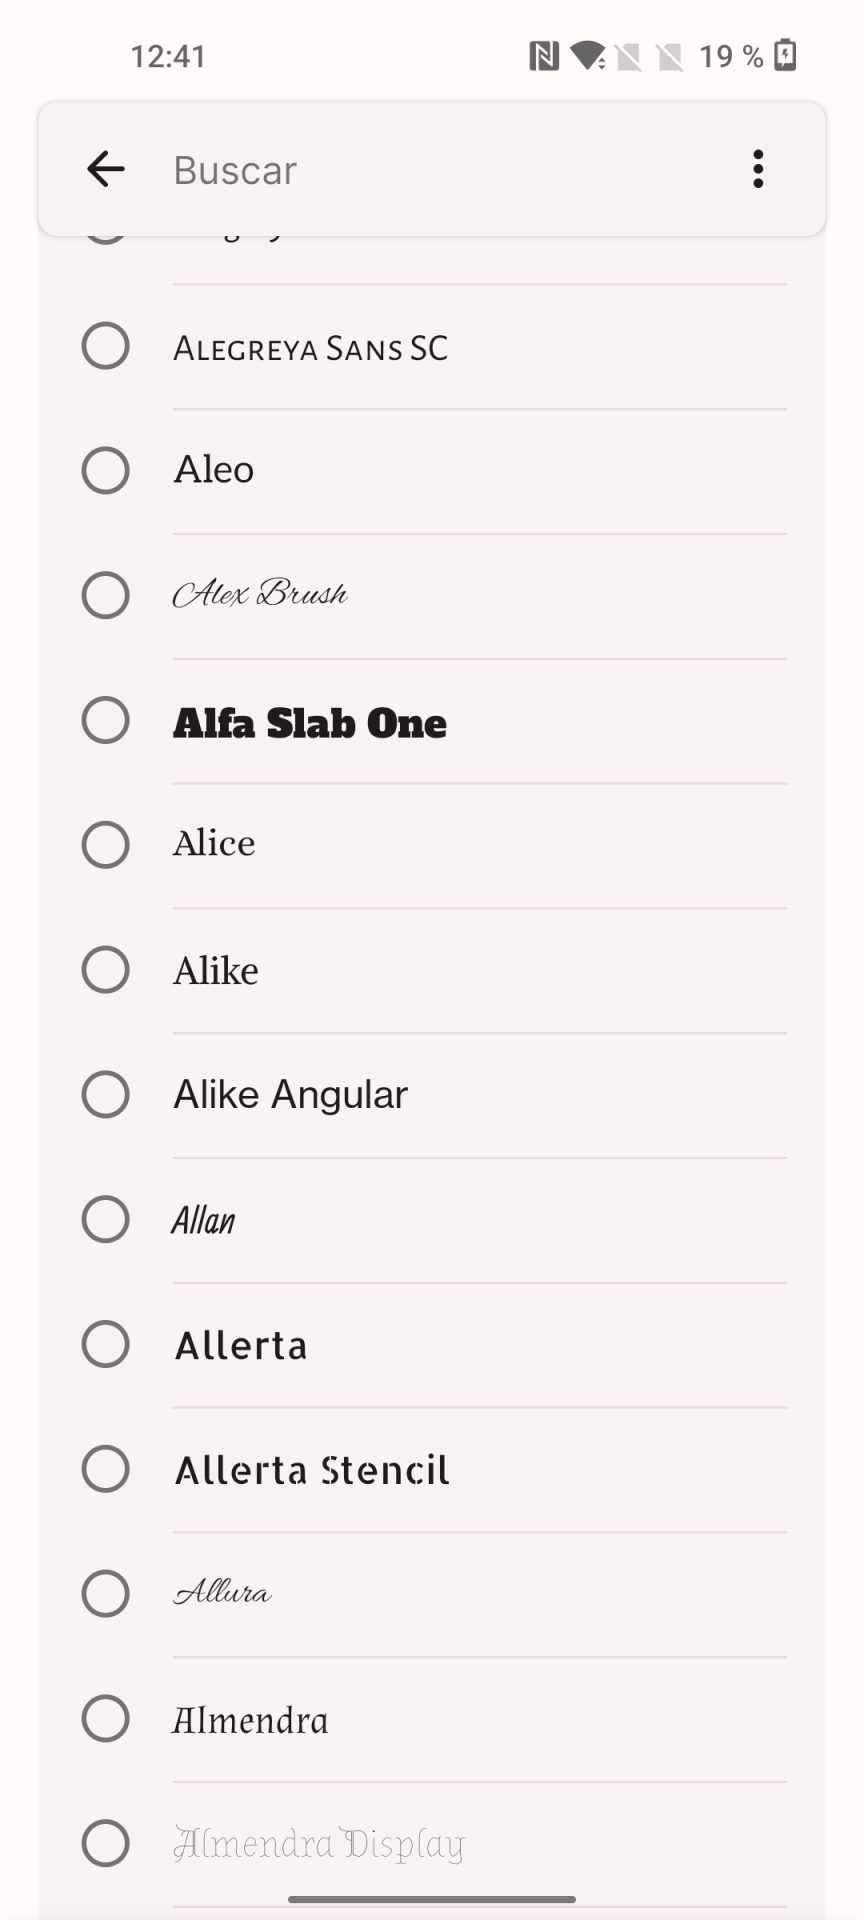
Task: Open the three-dot overflow menu
Action: click(x=758, y=169)
